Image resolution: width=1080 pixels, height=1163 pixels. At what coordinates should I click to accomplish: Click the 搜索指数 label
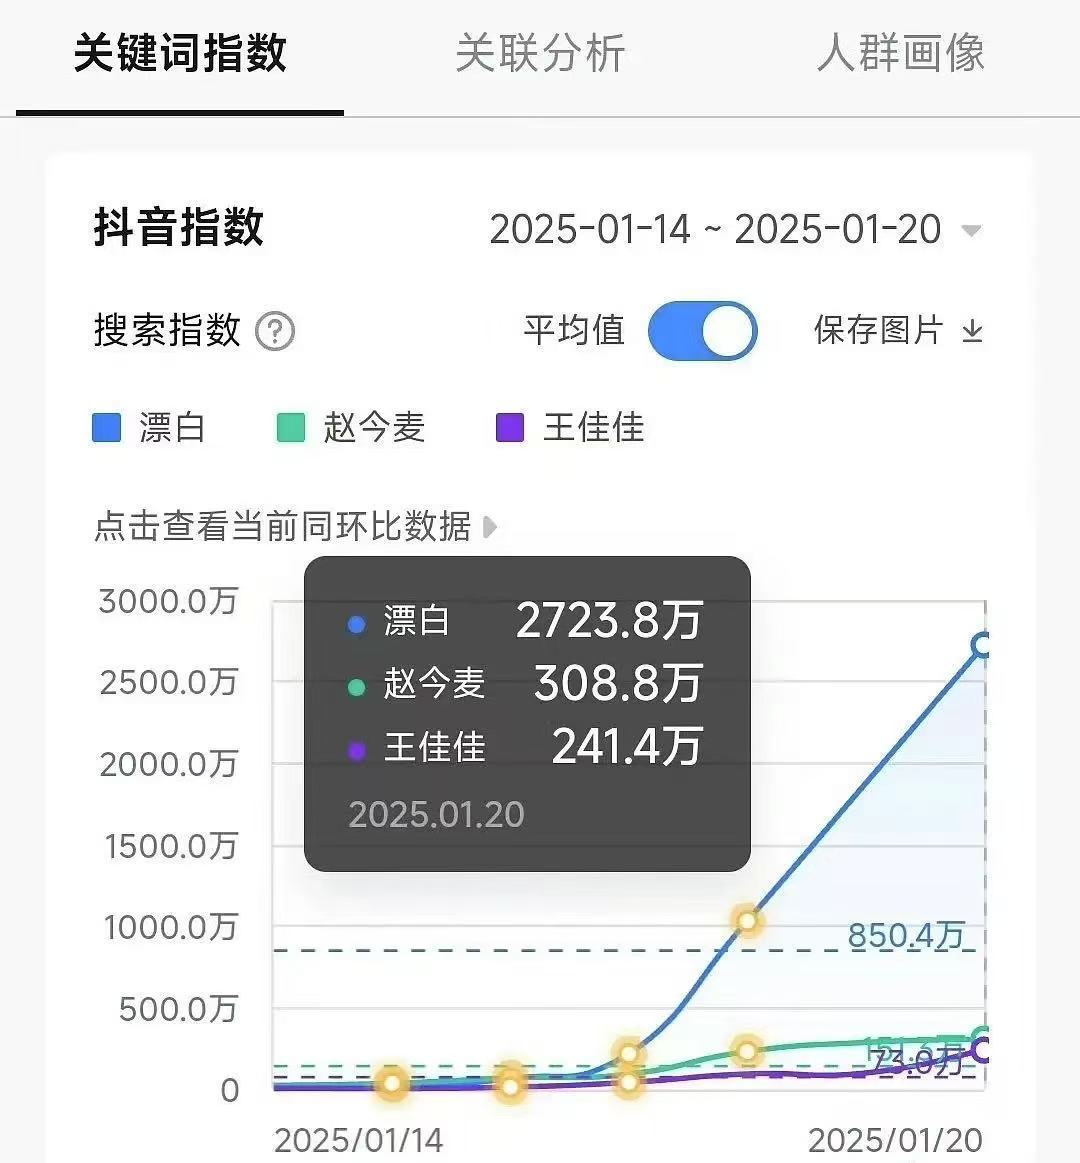168,330
